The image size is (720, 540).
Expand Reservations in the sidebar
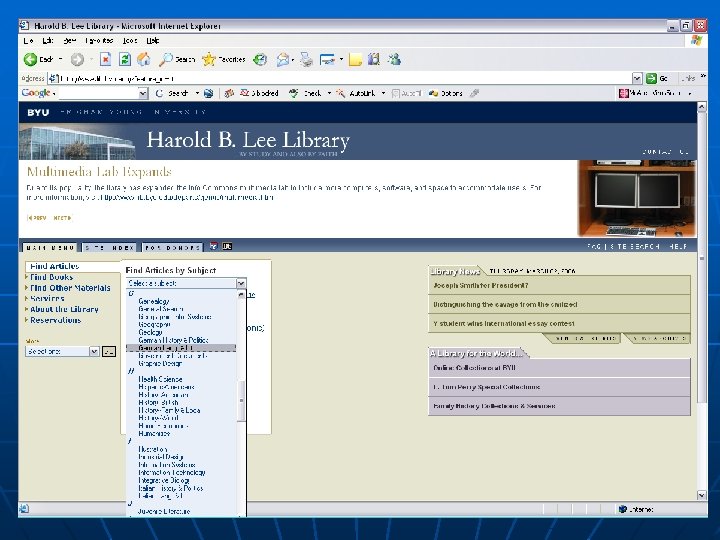(x=55, y=320)
